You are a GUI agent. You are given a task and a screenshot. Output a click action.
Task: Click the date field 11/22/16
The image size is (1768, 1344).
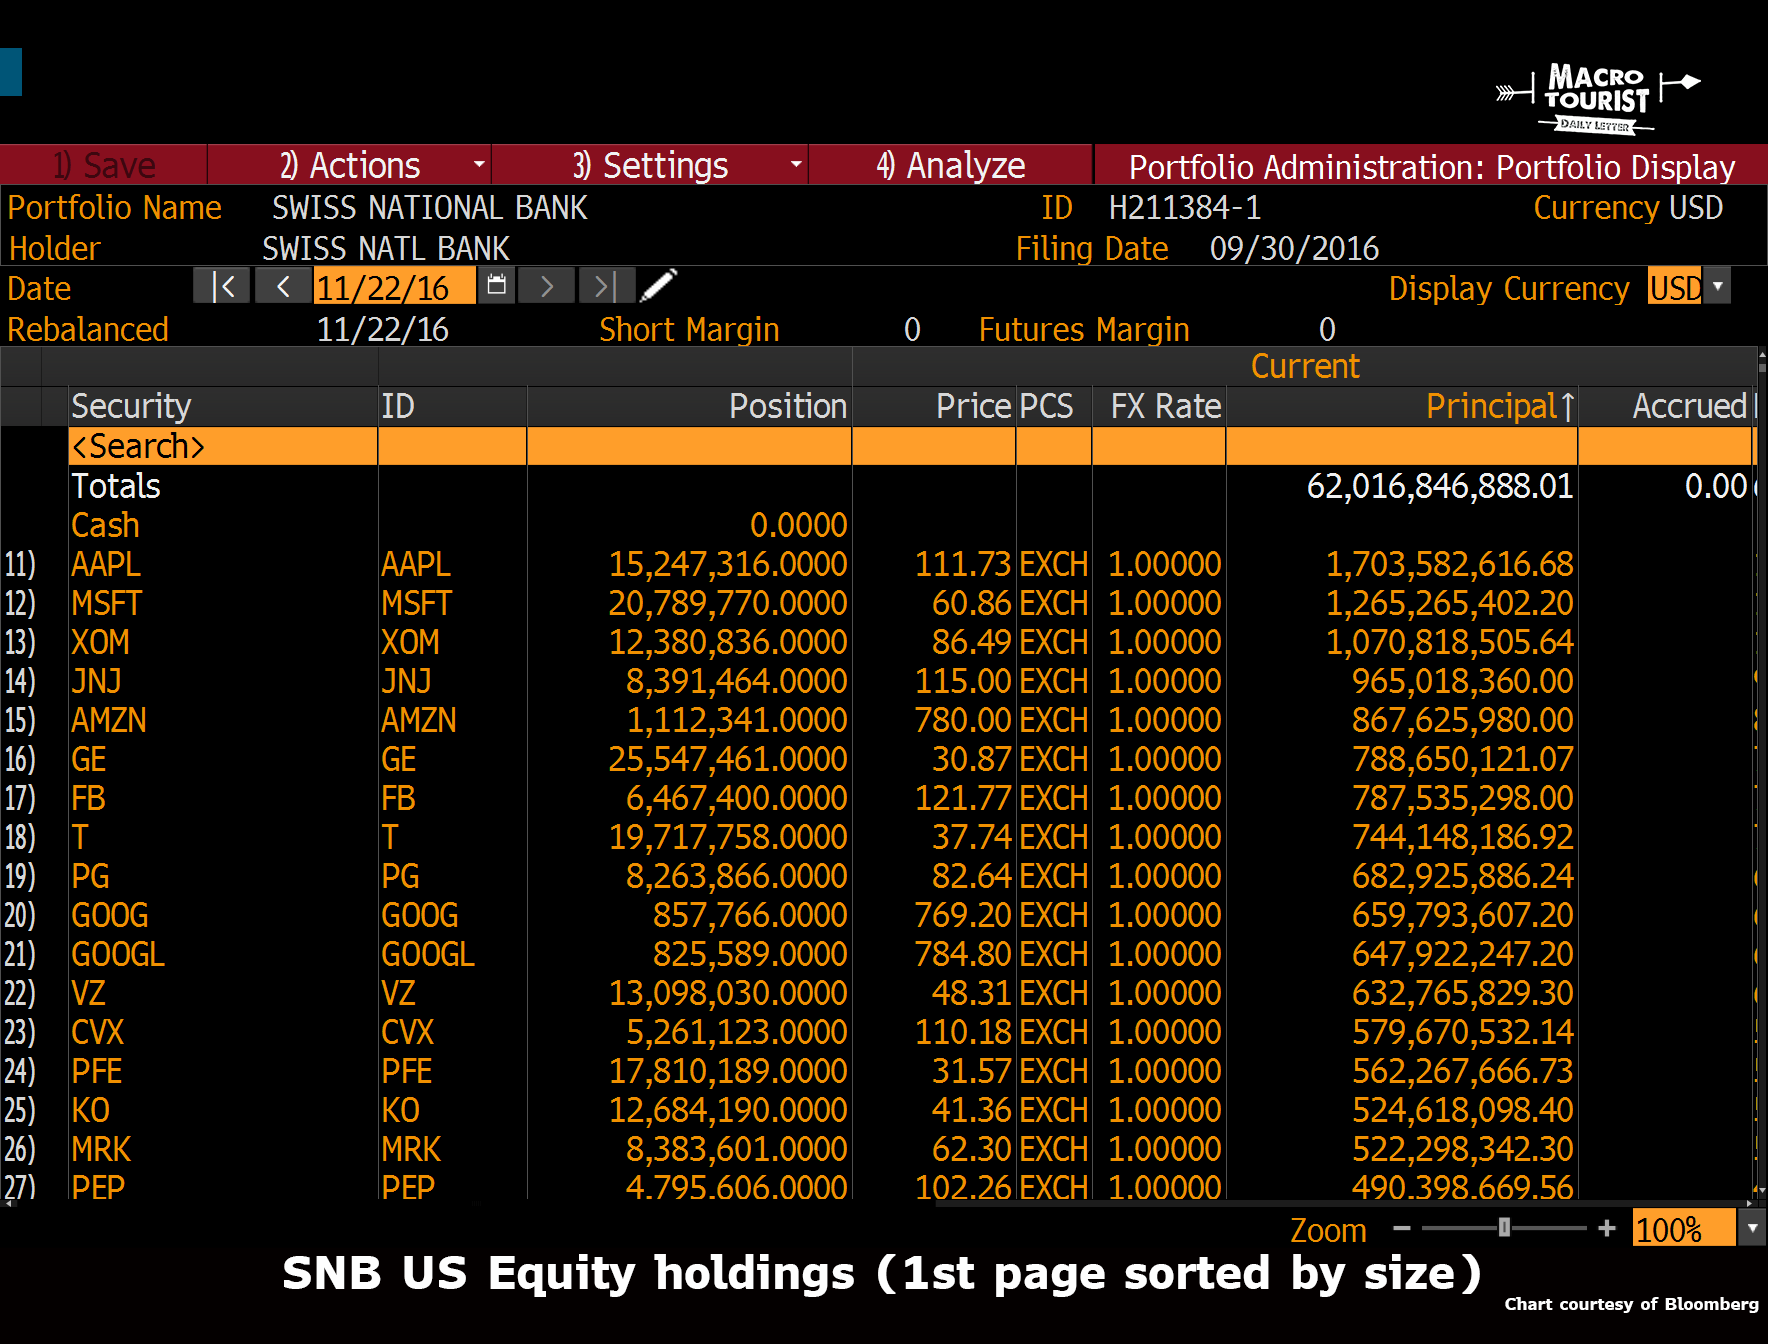pyautogui.click(x=394, y=287)
